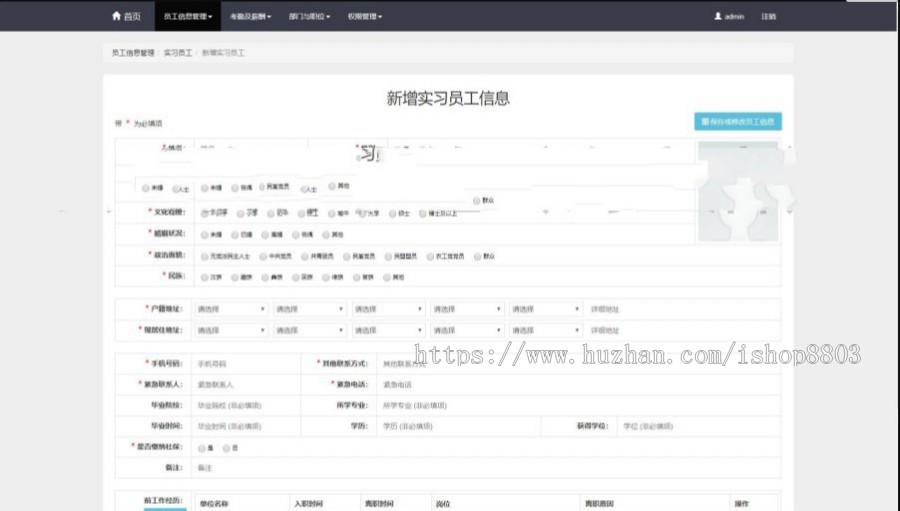Click the 紧急电话 input field
The height and width of the screenshot is (511, 900).
tap(578, 385)
